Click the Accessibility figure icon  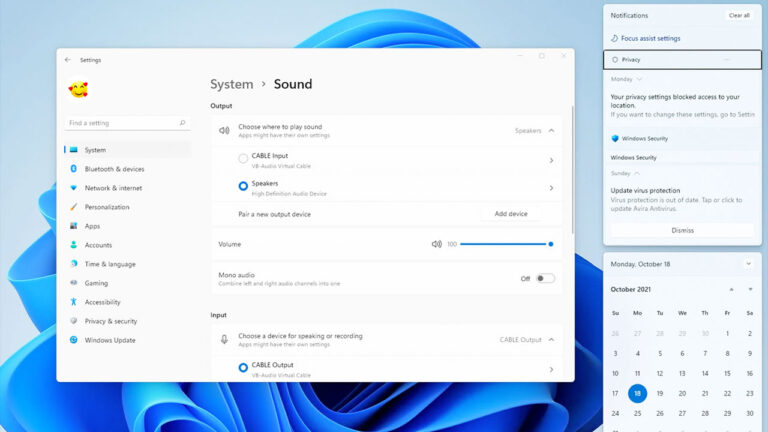73,302
